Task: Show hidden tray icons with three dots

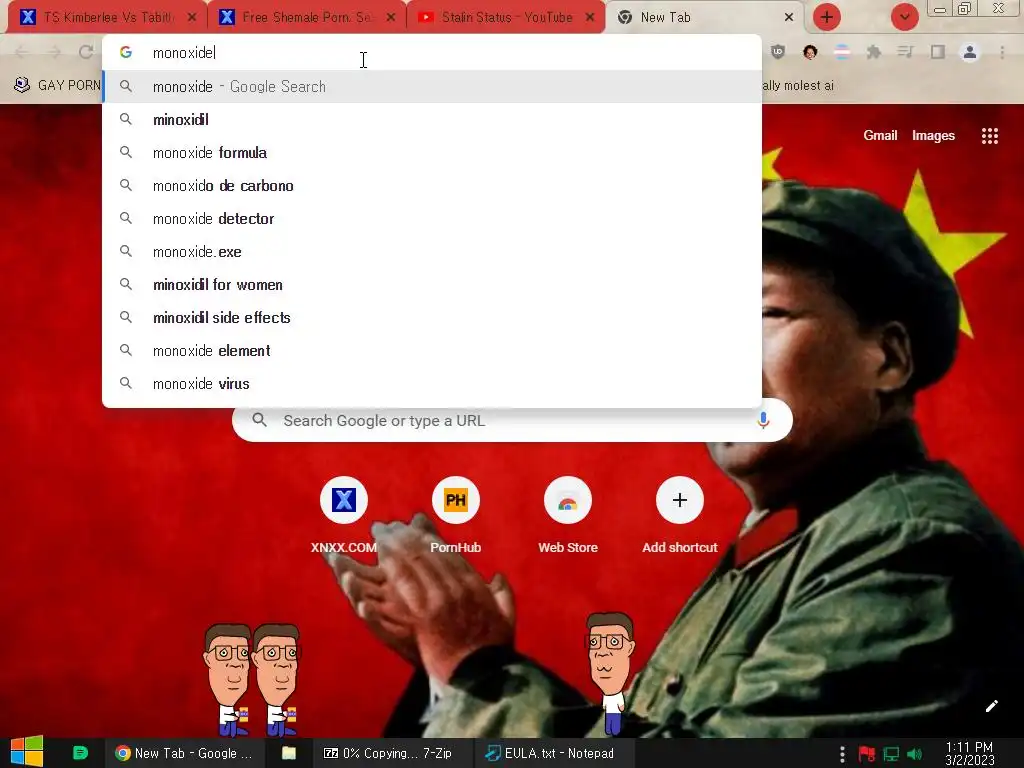Action: pos(842,754)
